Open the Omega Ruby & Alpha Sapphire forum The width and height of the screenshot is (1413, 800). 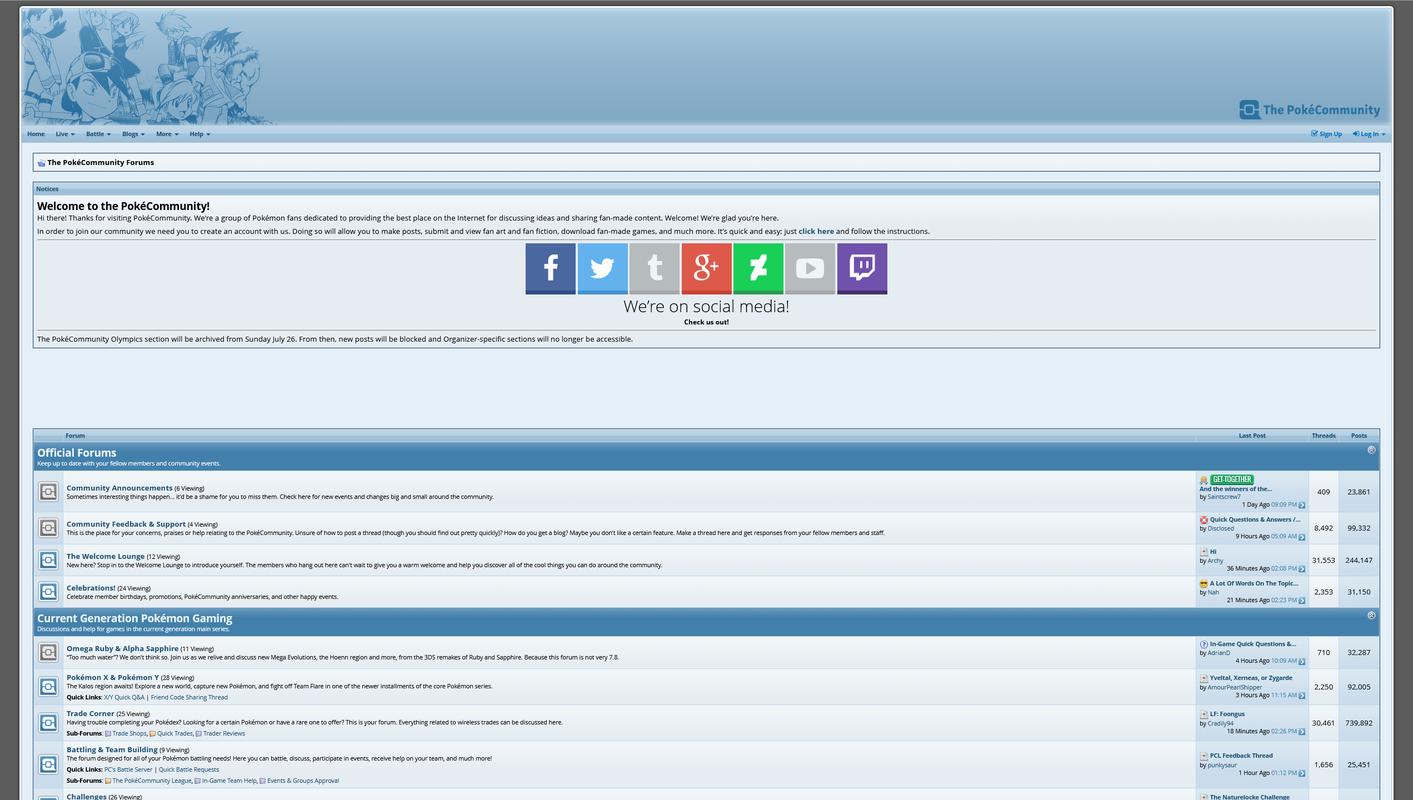pyautogui.click(x=122, y=648)
